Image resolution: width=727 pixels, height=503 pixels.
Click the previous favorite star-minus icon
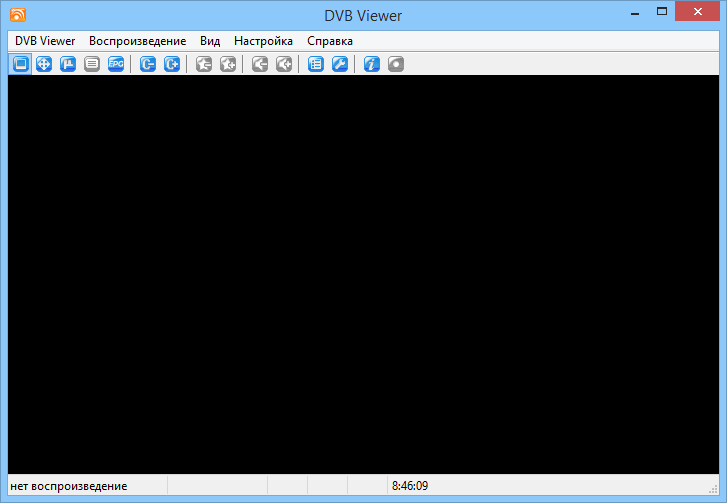pyautogui.click(x=204, y=64)
